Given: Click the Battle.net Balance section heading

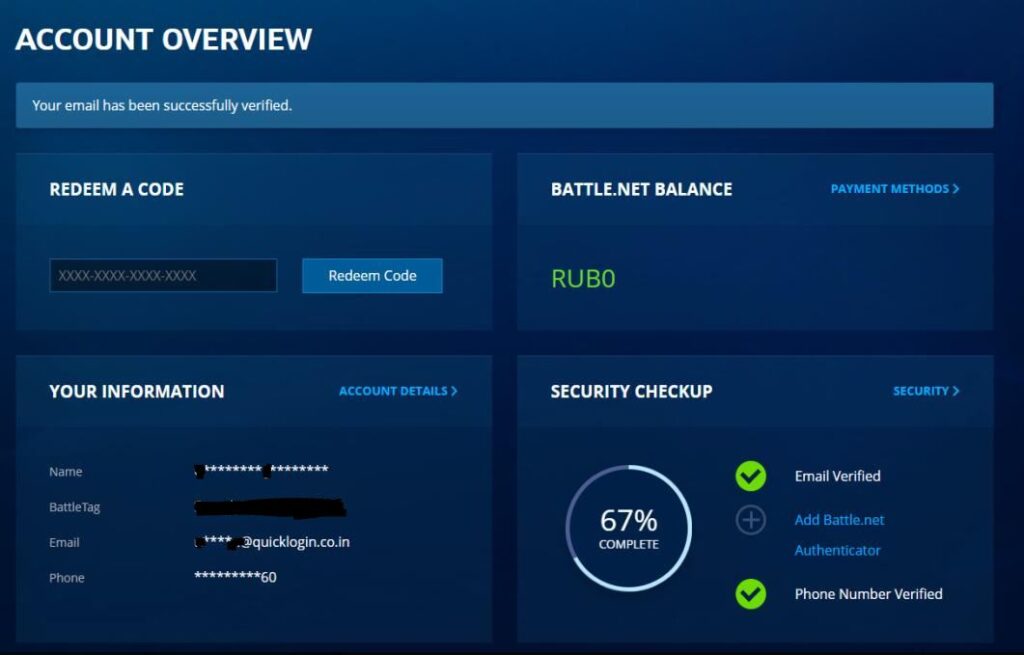Looking at the screenshot, I should pos(641,189).
